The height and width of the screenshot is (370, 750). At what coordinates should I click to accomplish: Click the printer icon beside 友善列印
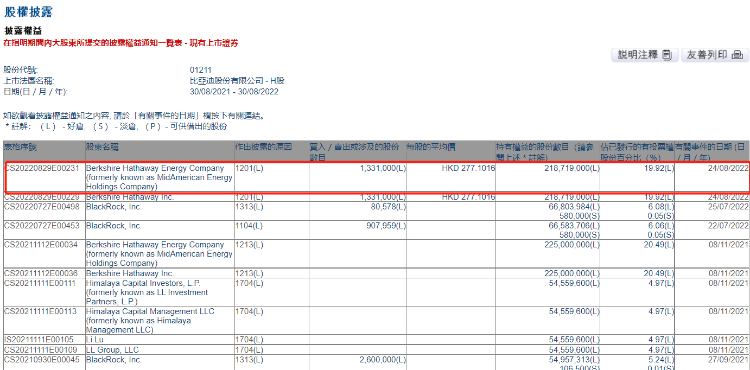pos(738,55)
